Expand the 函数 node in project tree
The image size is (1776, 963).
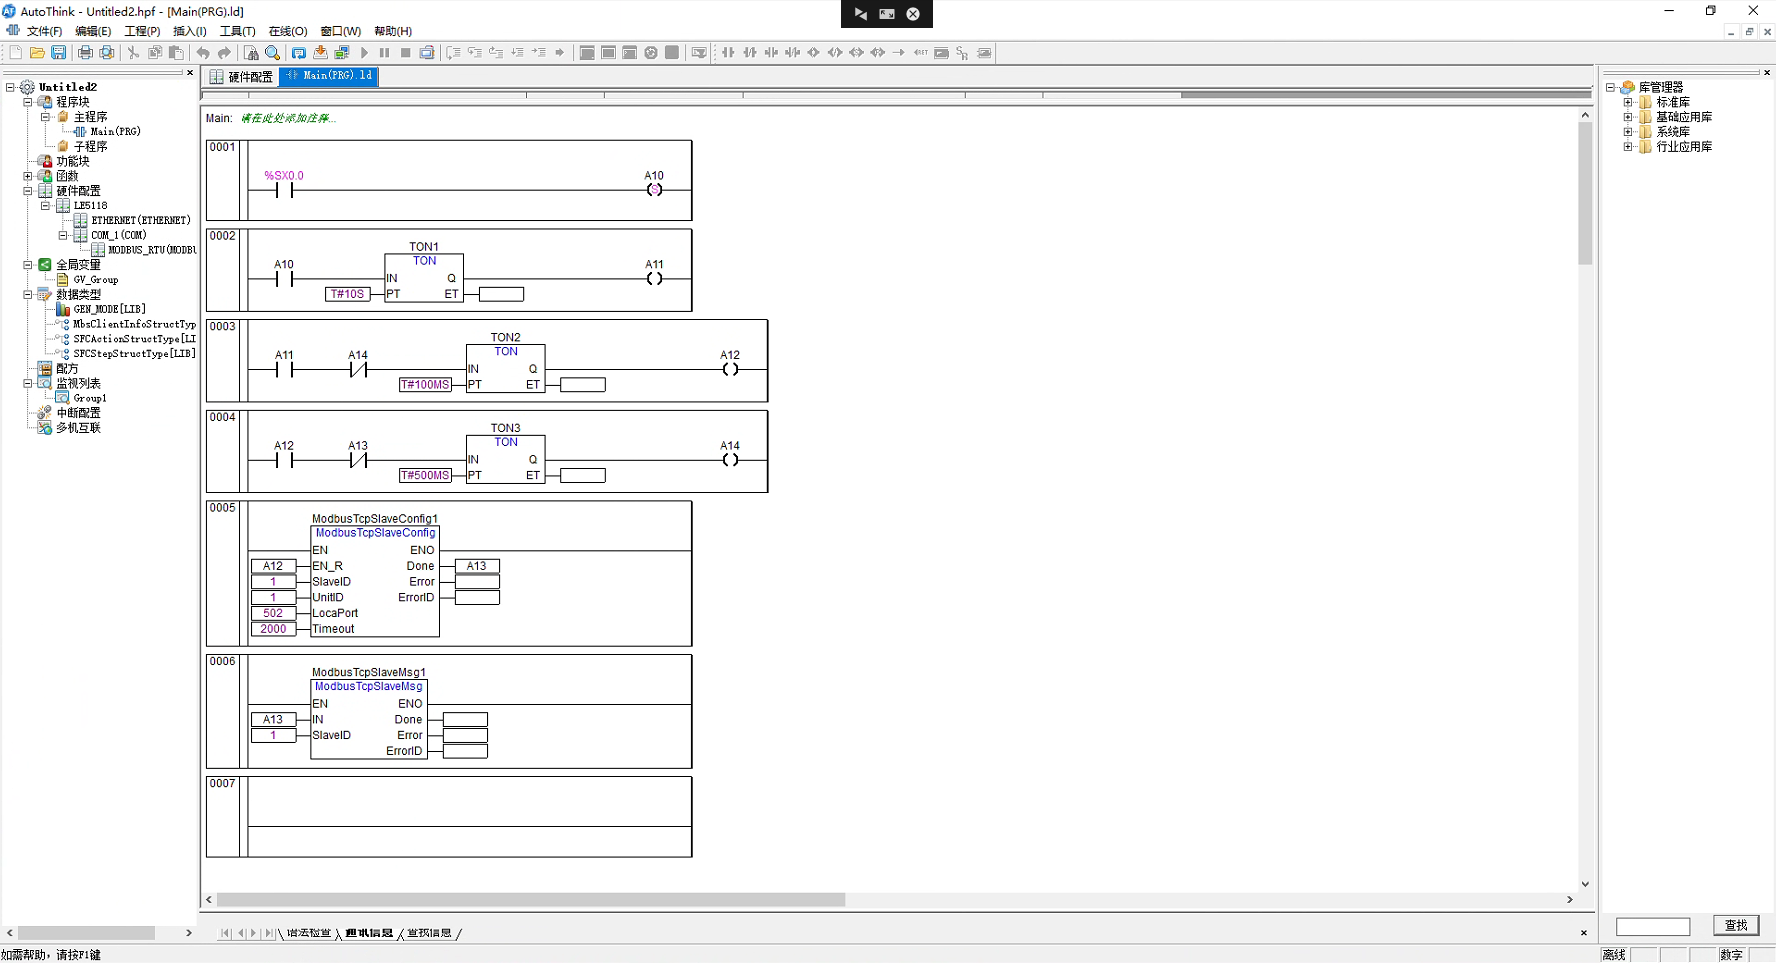(28, 176)
